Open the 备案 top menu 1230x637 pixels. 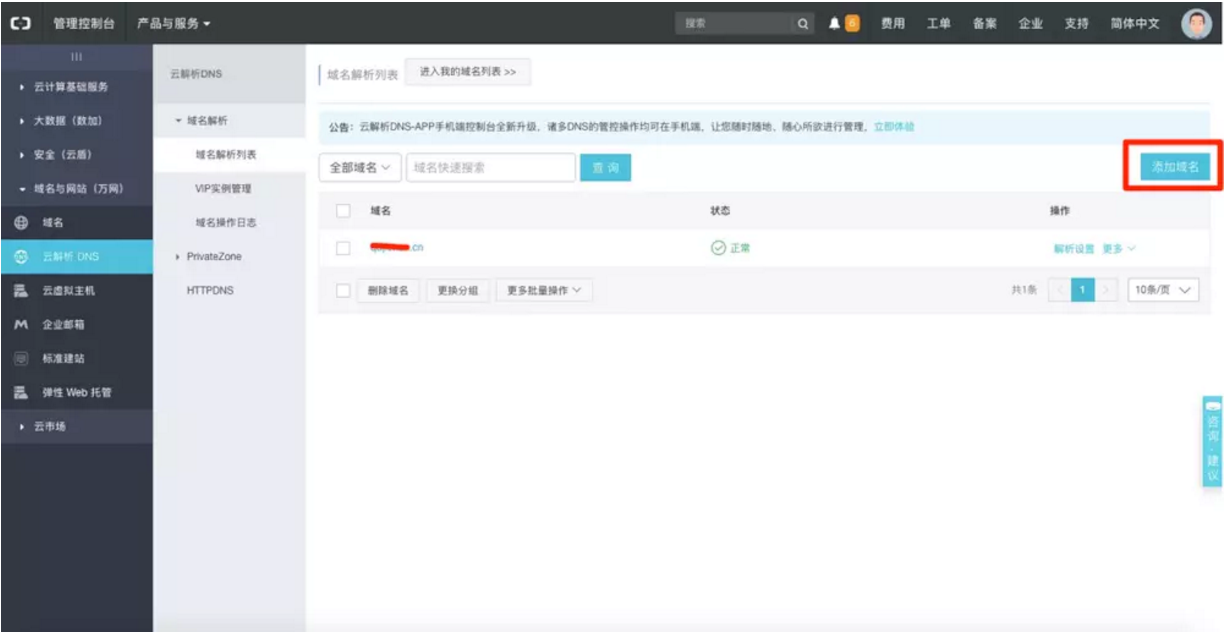click(x=985, y=24)
